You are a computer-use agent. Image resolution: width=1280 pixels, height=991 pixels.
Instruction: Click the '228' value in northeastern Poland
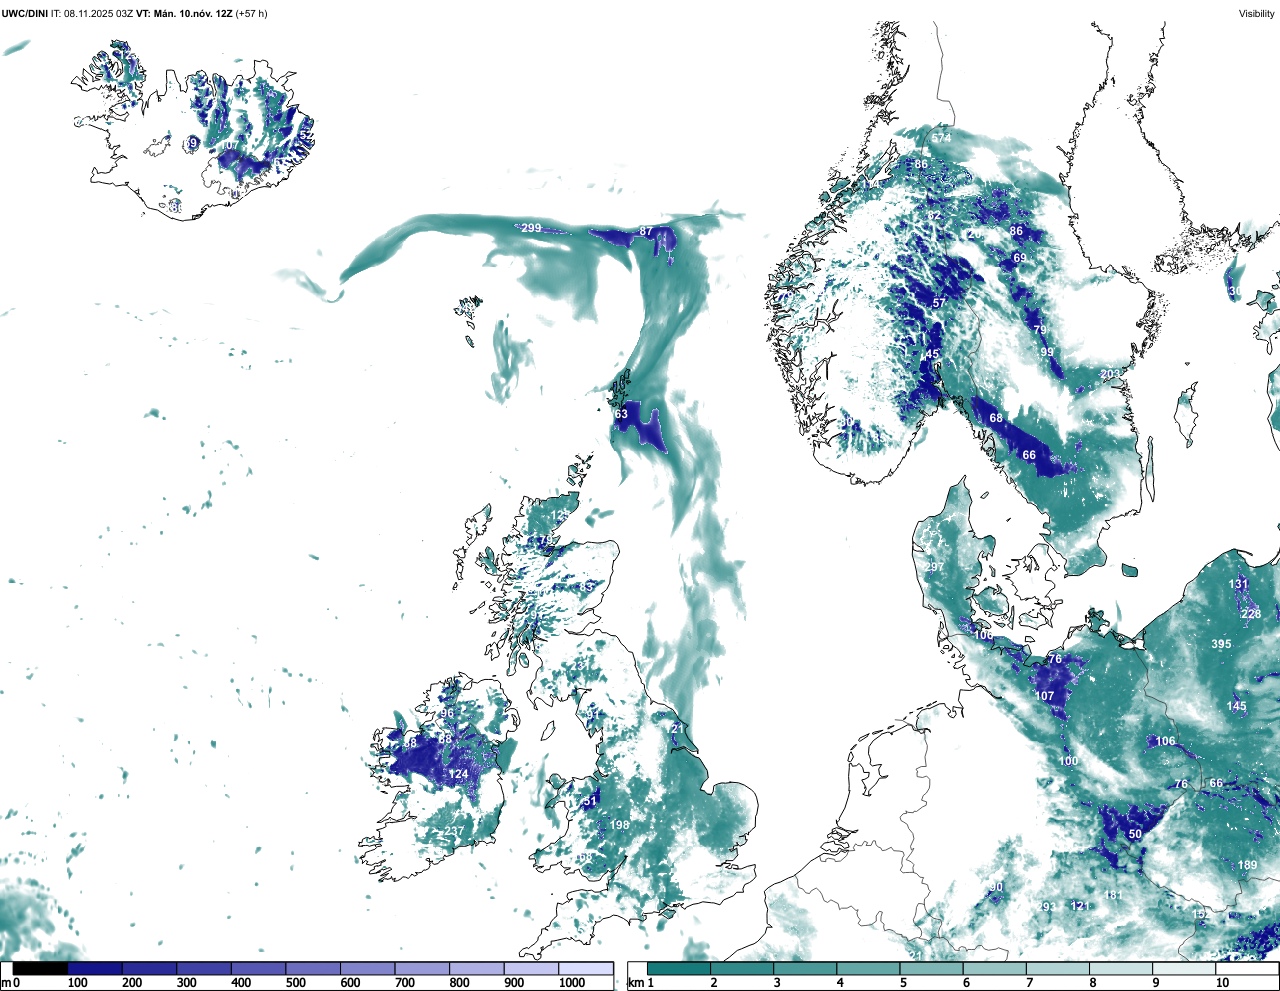(x=1251, y=614)
